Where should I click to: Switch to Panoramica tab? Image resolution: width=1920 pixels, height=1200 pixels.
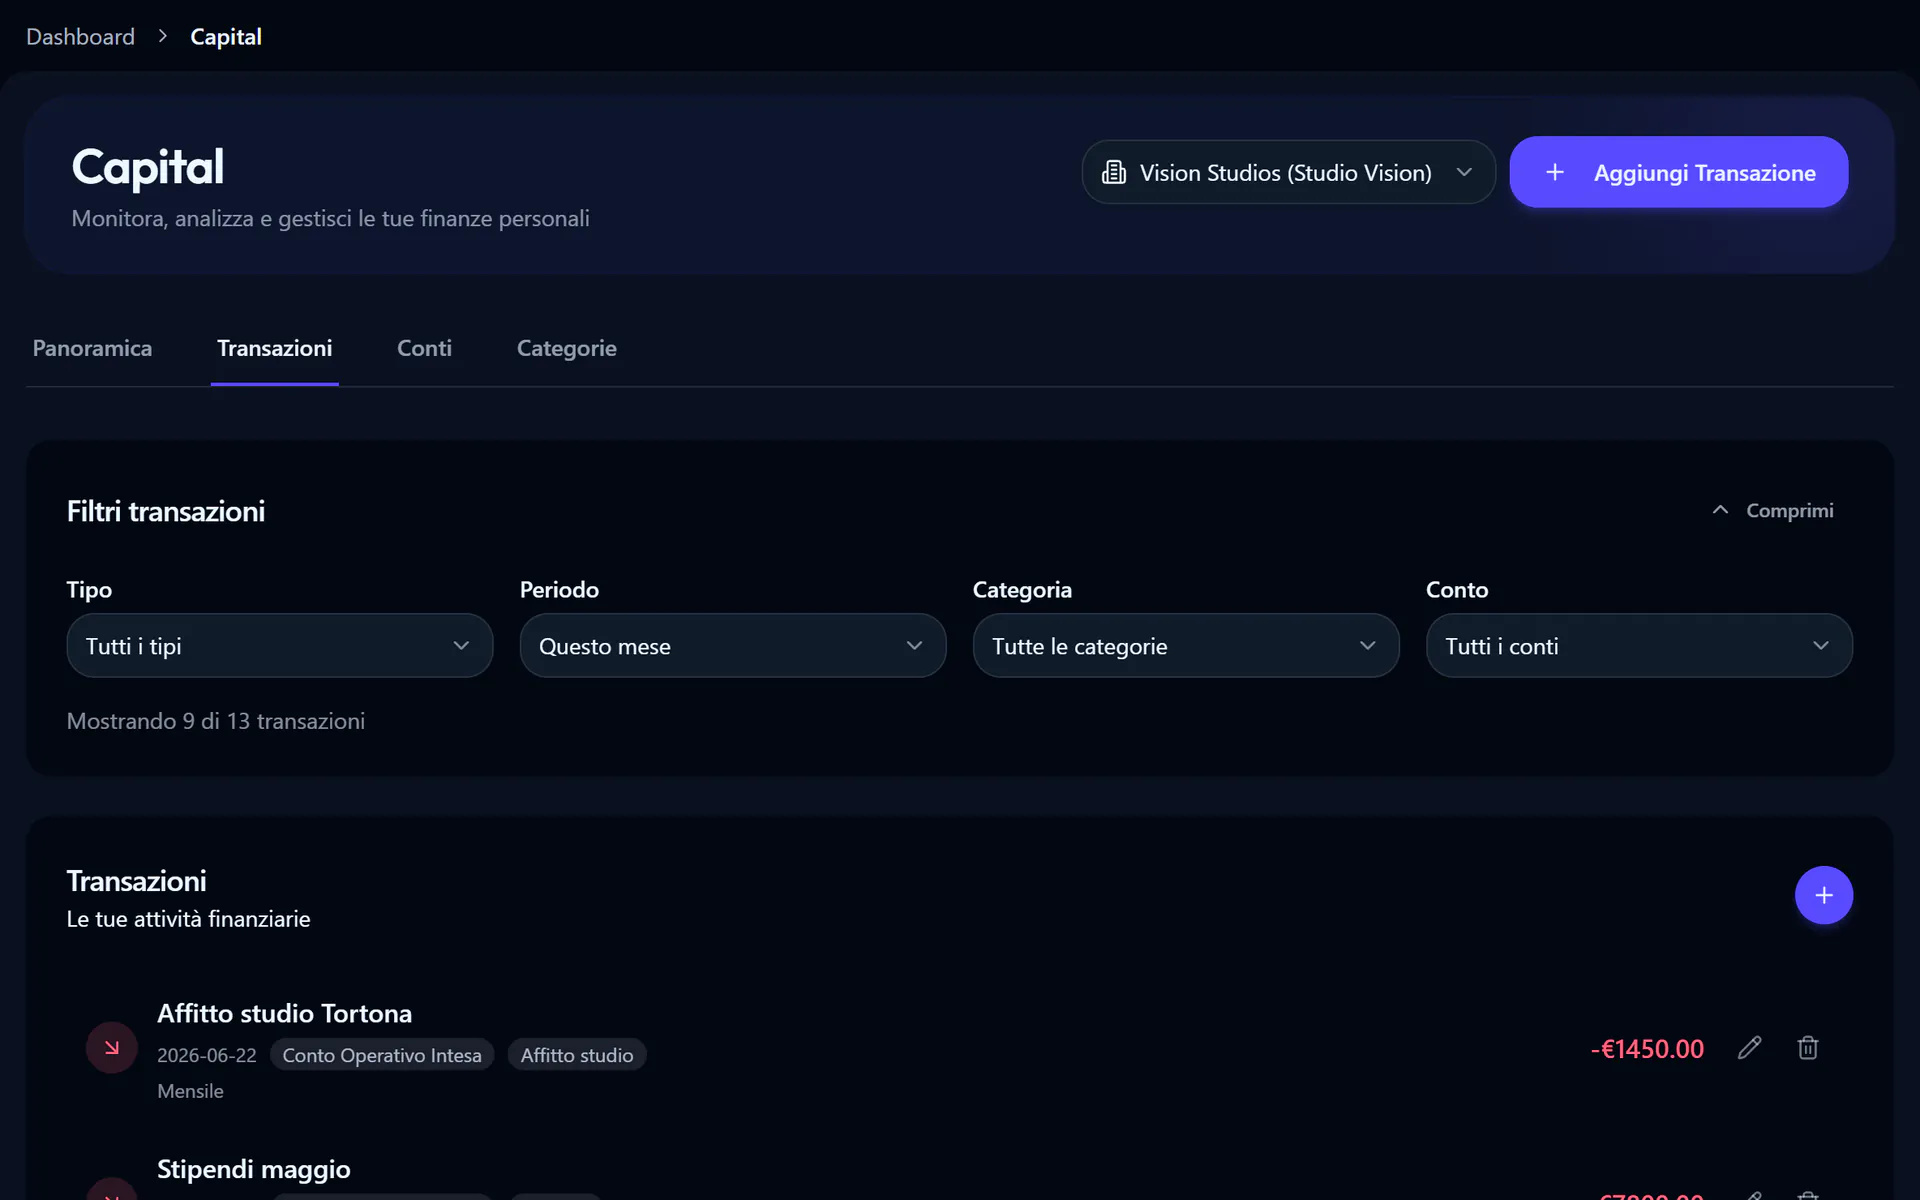coord(92,348)
